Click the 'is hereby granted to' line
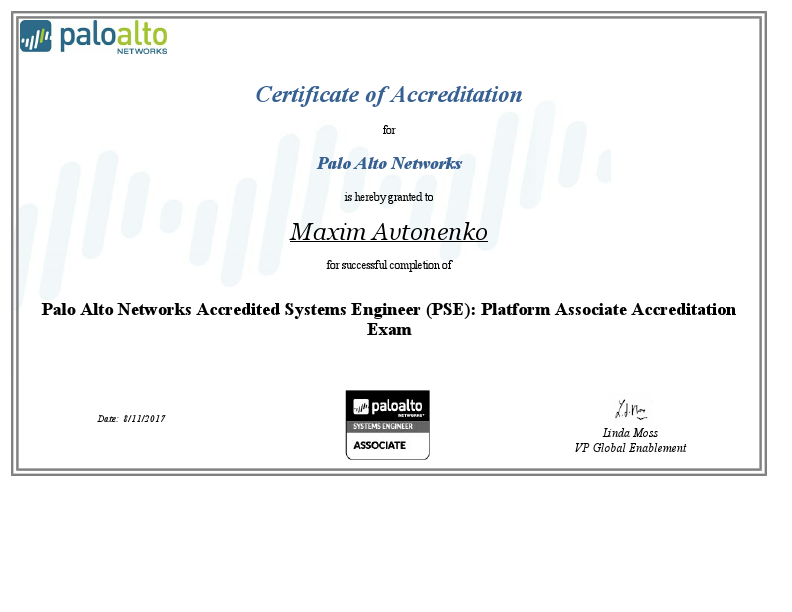This screenshot has width=792, height=612. point(388,197)
